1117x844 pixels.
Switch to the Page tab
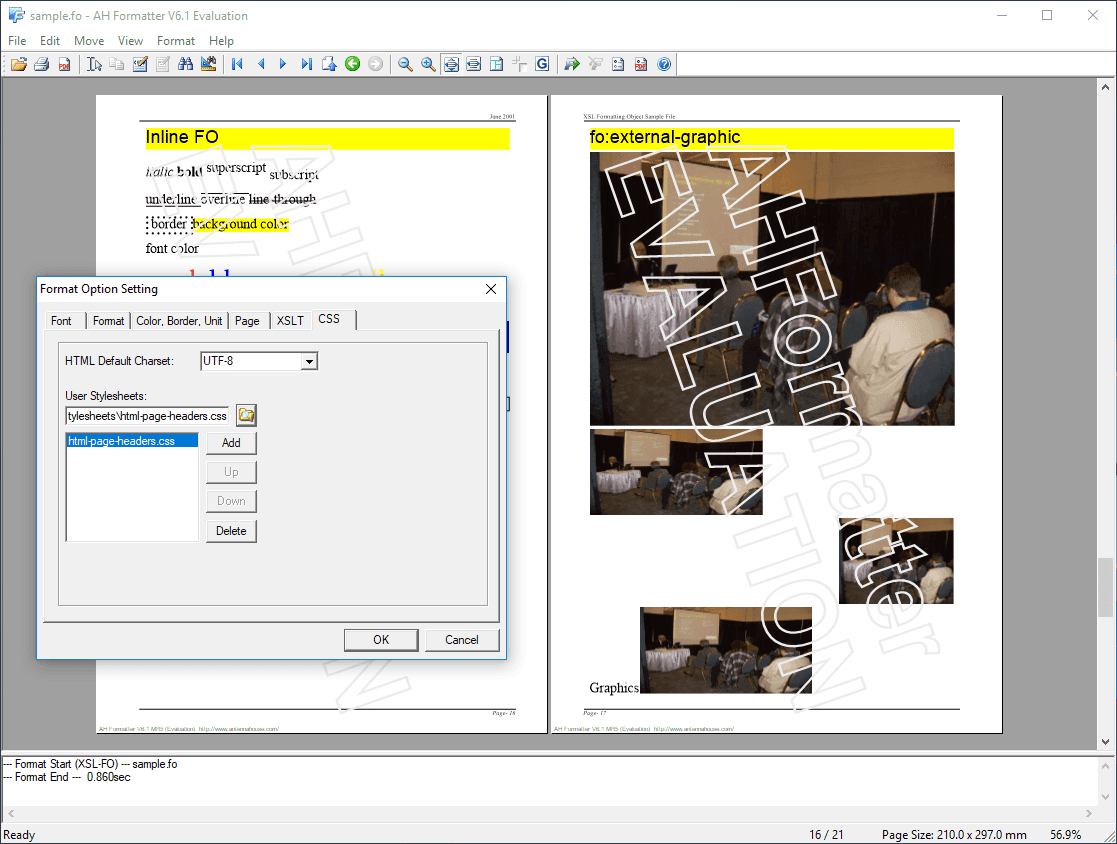coord(247,321)
